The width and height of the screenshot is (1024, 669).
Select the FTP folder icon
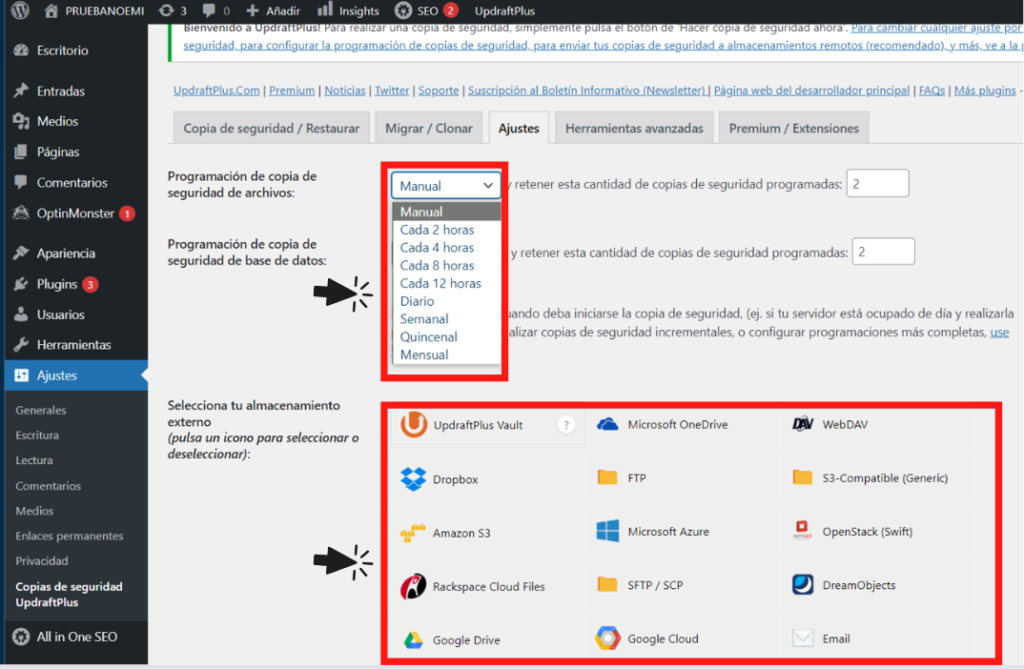pyautogui.click(x=607, y=478)
